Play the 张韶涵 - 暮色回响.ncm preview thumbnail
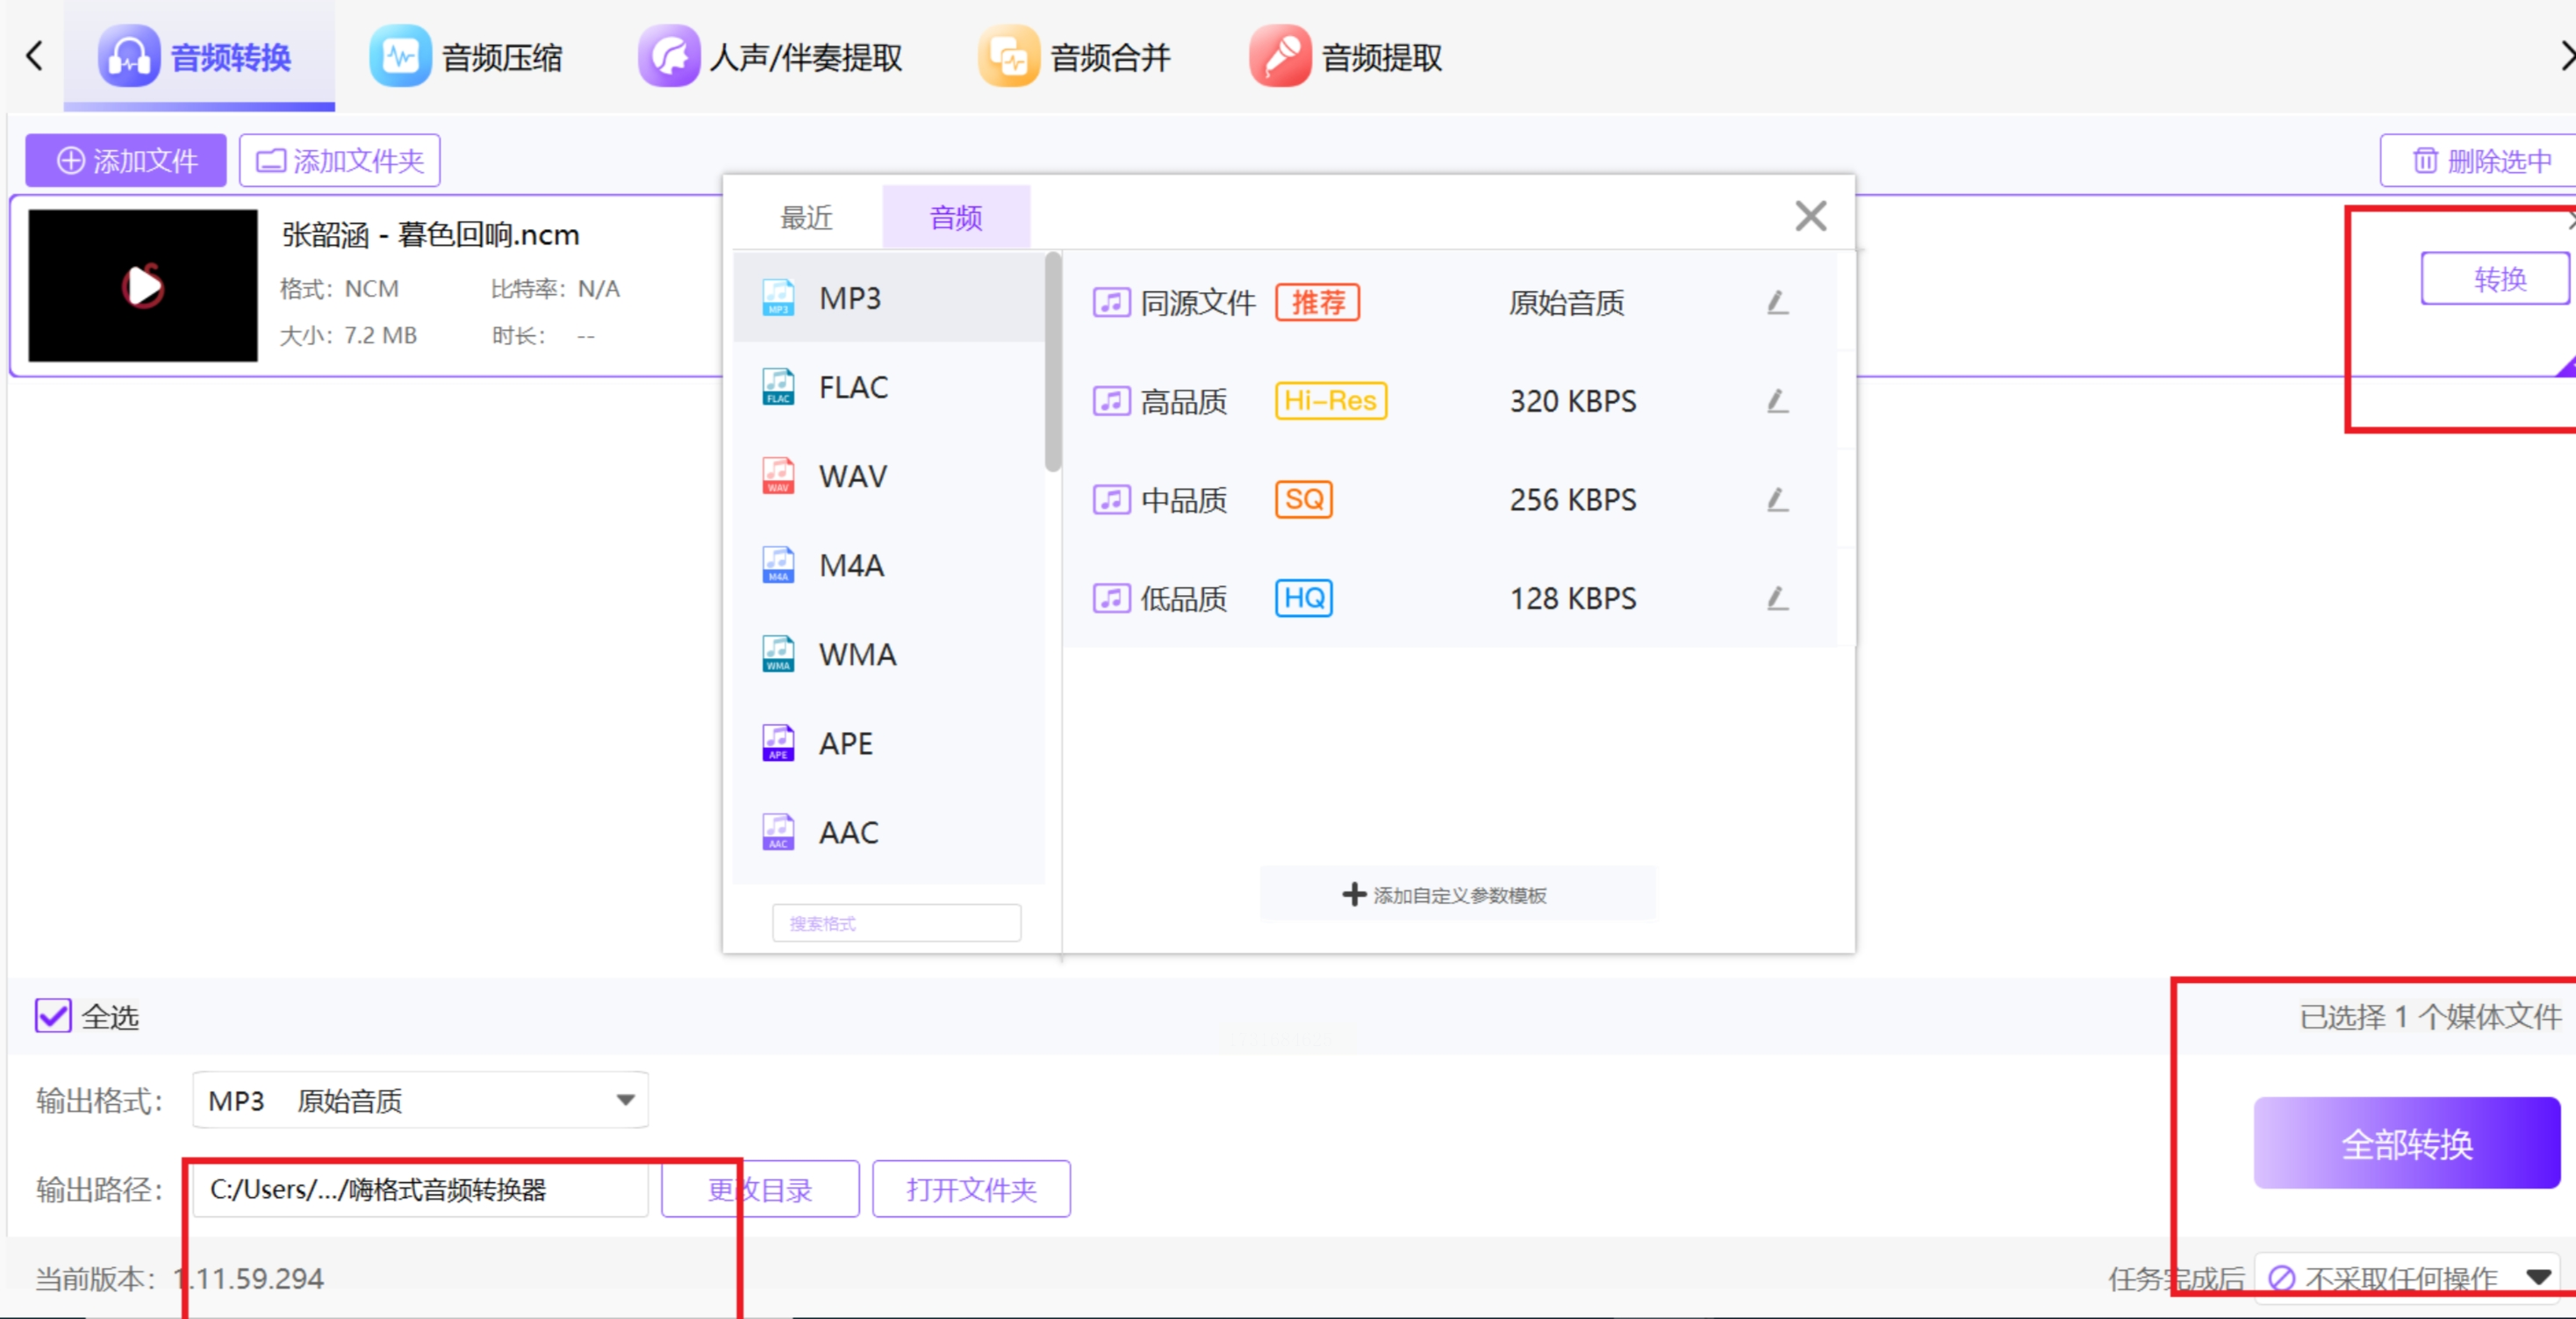Viewport: 2576px width, 1319px height. point(143,286)
